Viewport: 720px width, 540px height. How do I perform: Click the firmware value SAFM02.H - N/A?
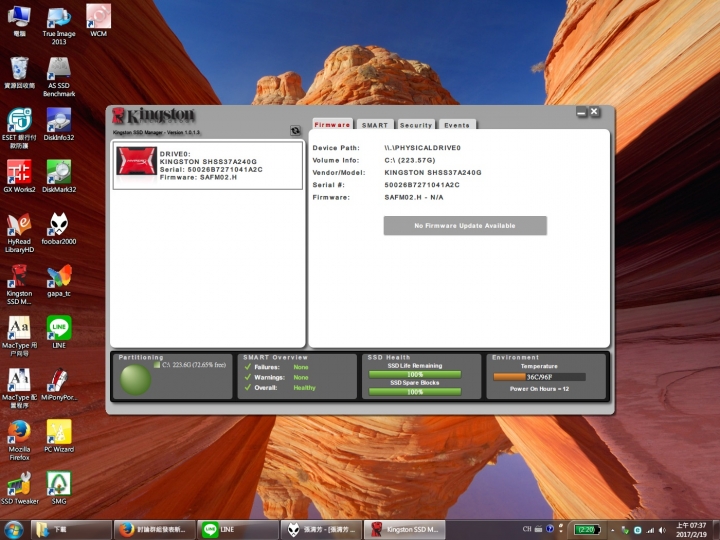(414, 197)
